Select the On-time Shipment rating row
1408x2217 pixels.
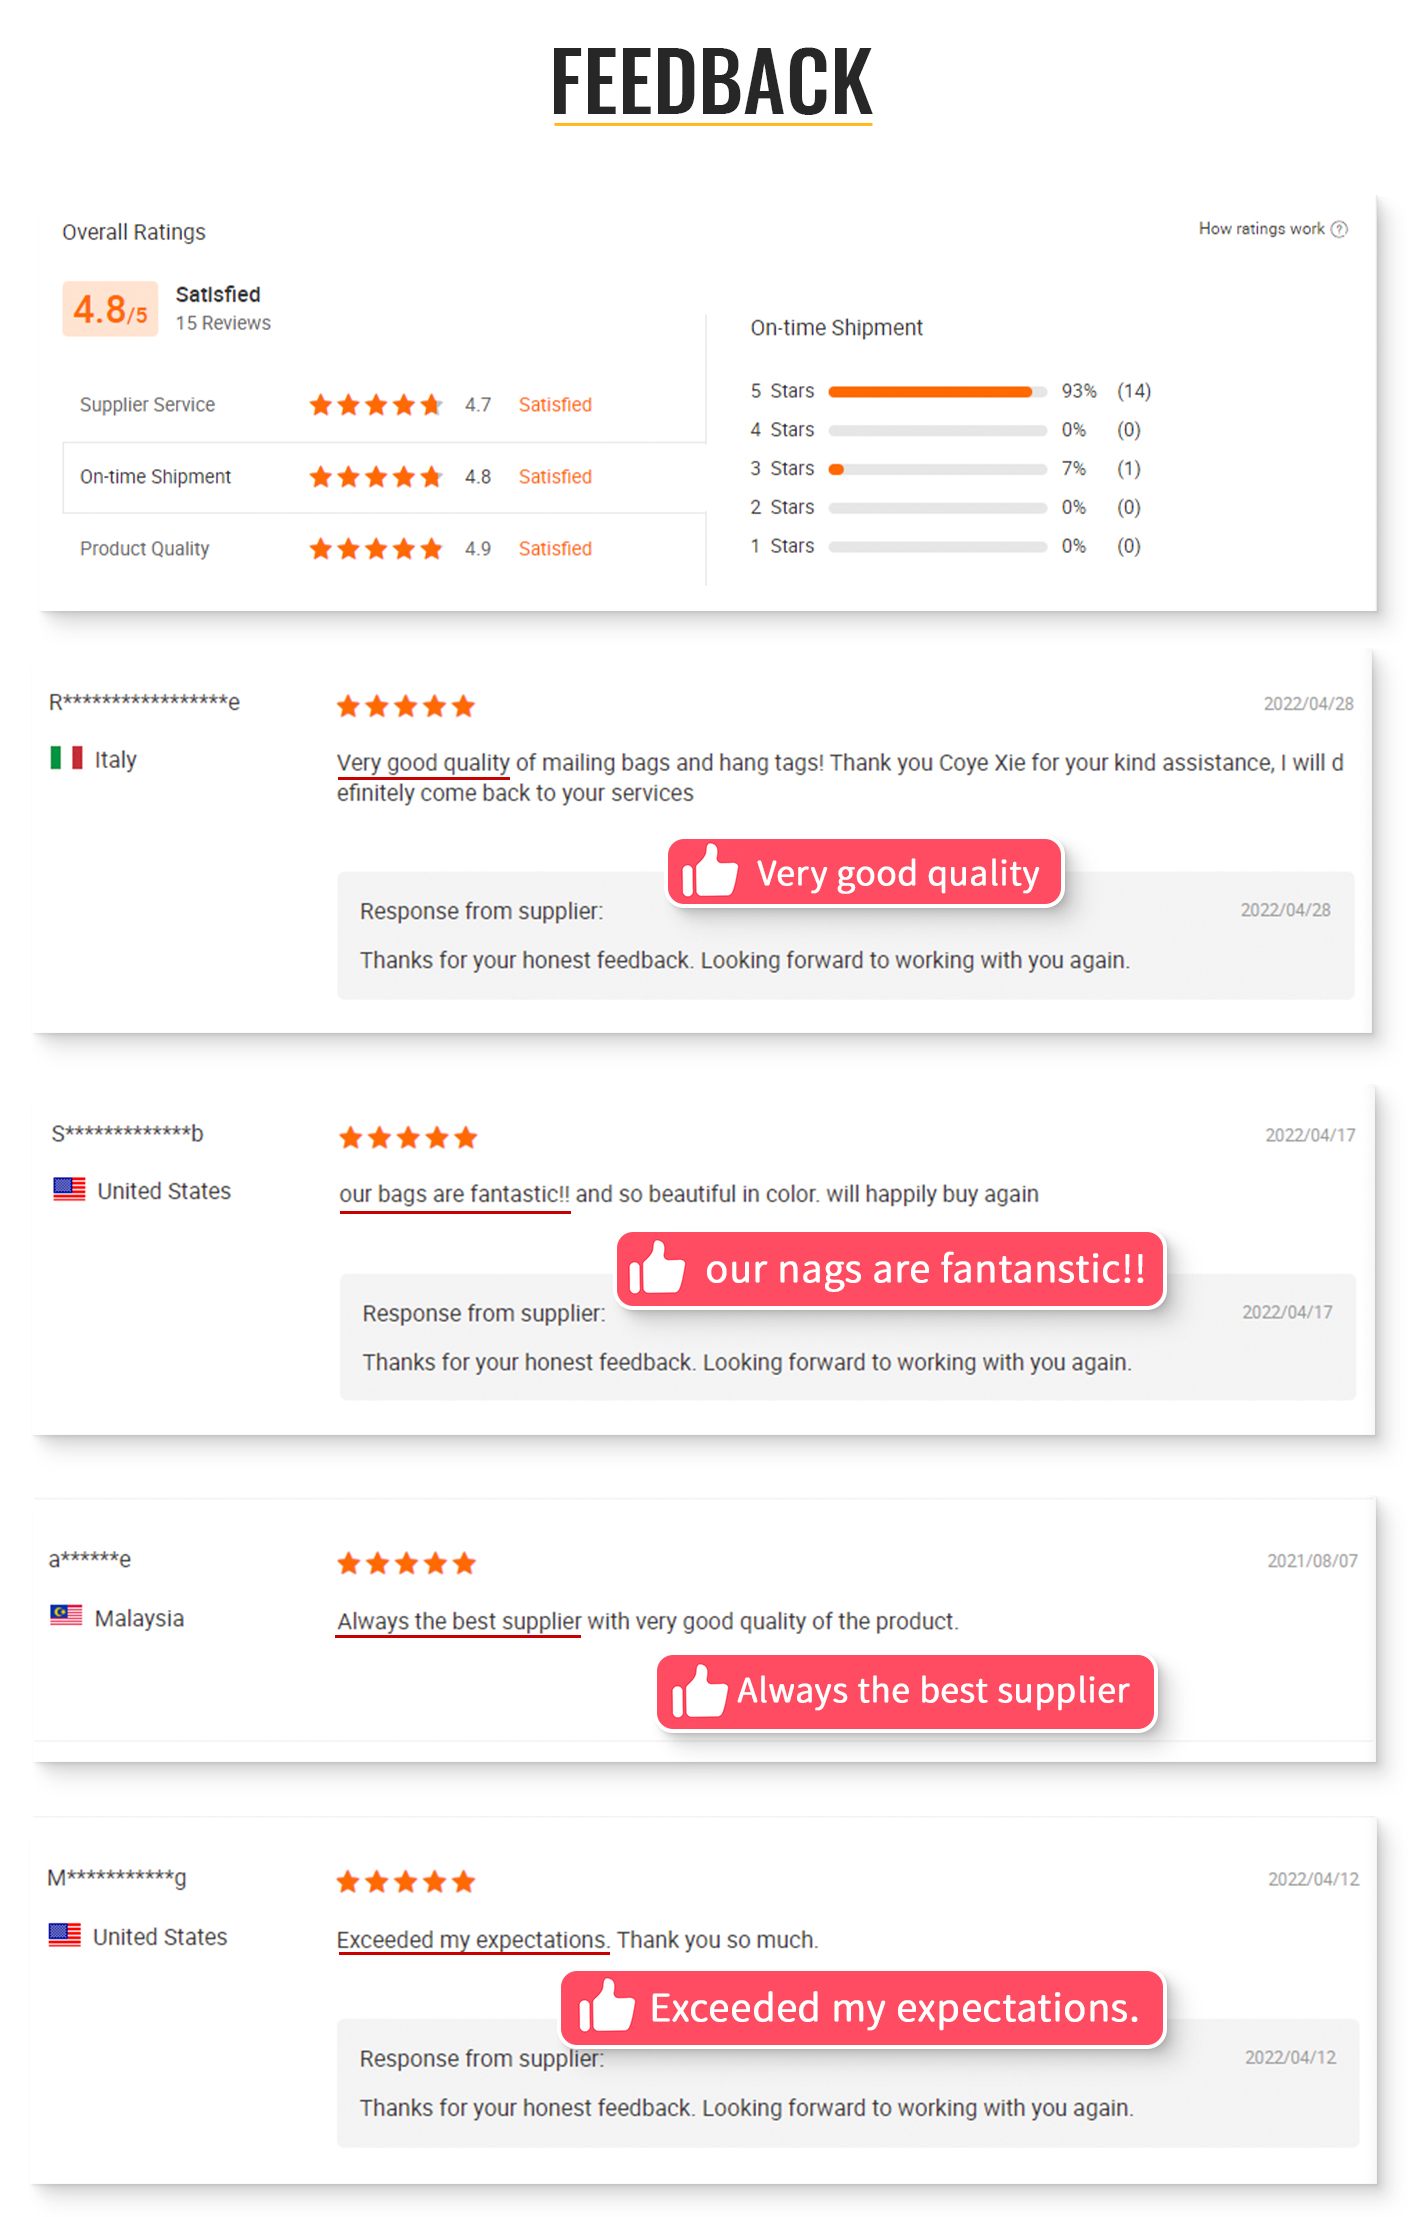[383, 477]
